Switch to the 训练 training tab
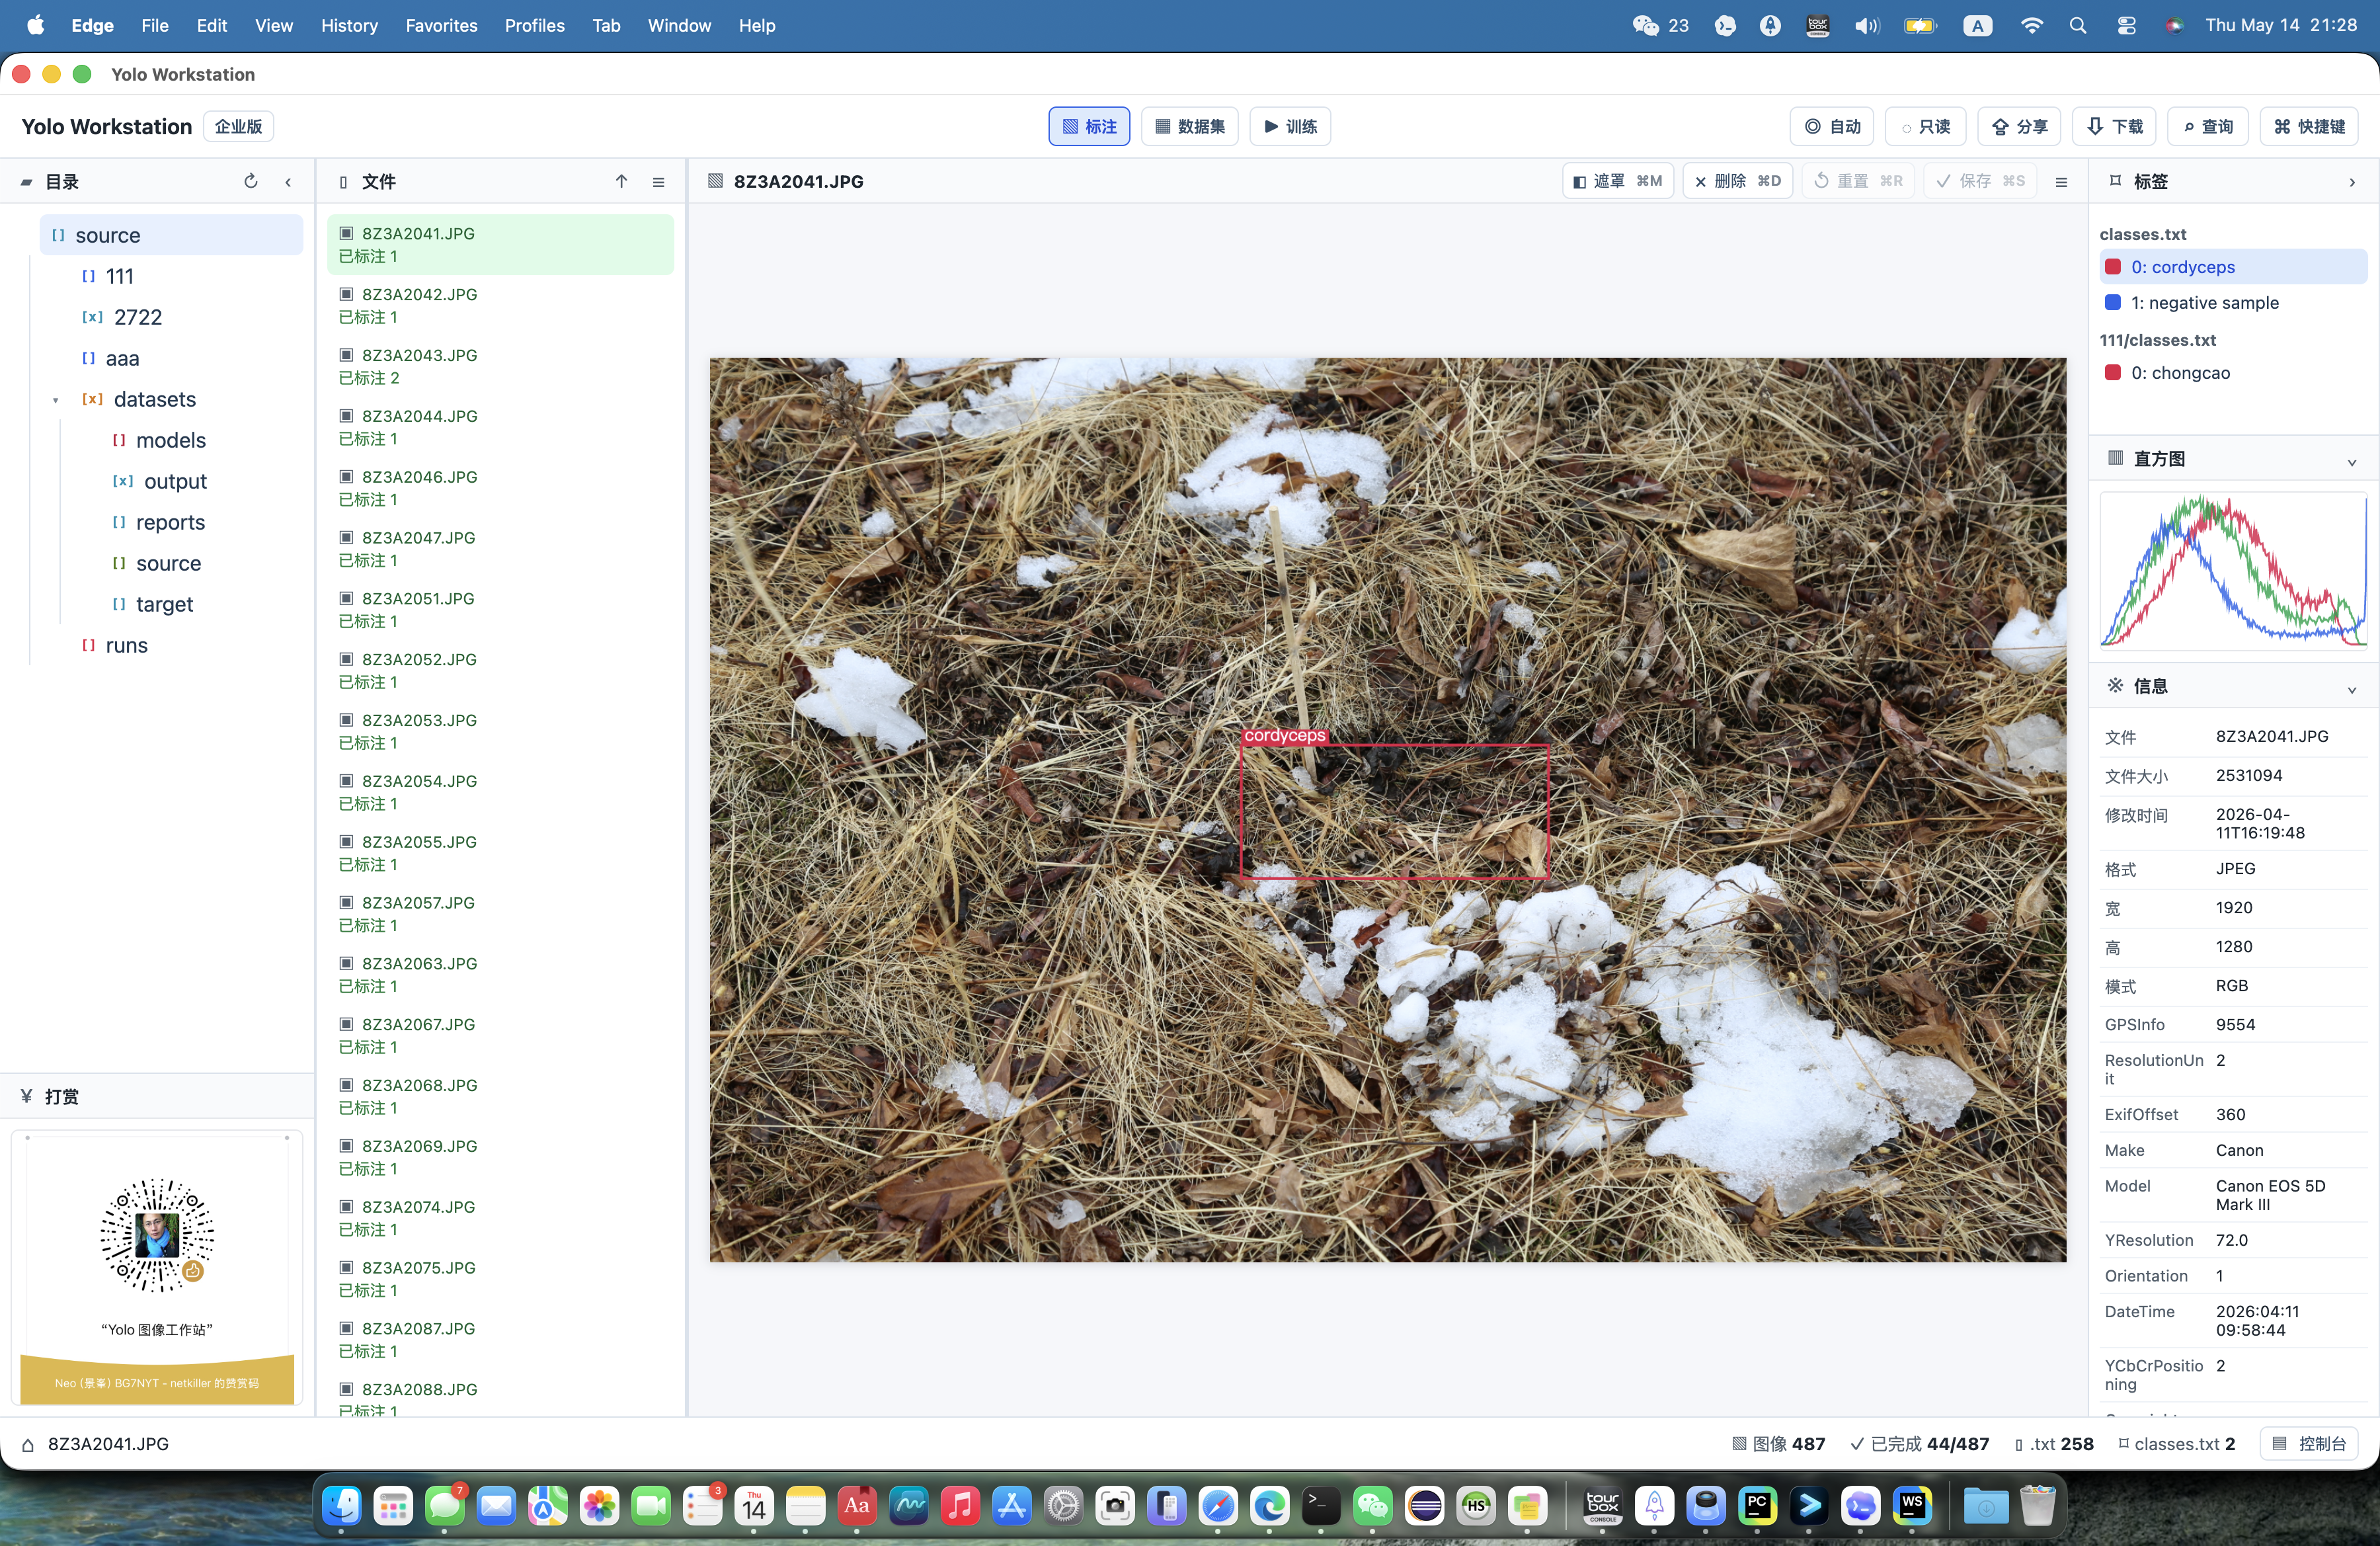 coord(1290,126)
